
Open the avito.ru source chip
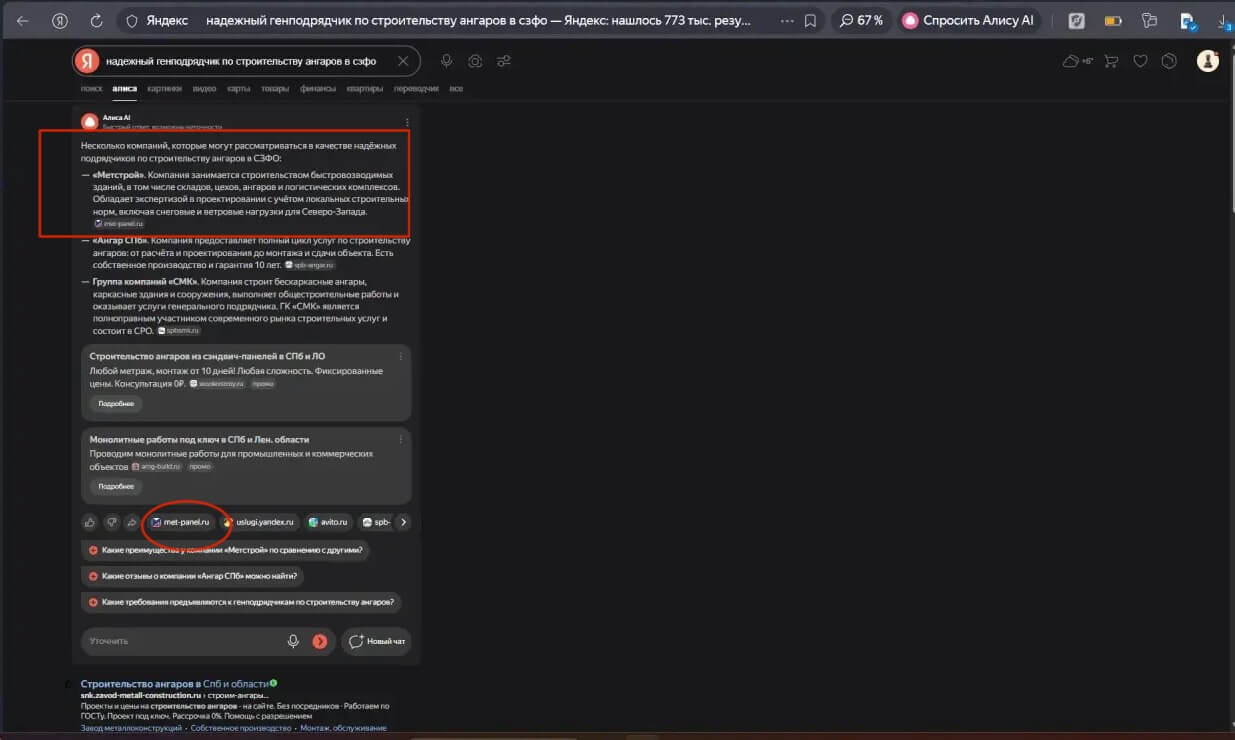tap(329, 522)
